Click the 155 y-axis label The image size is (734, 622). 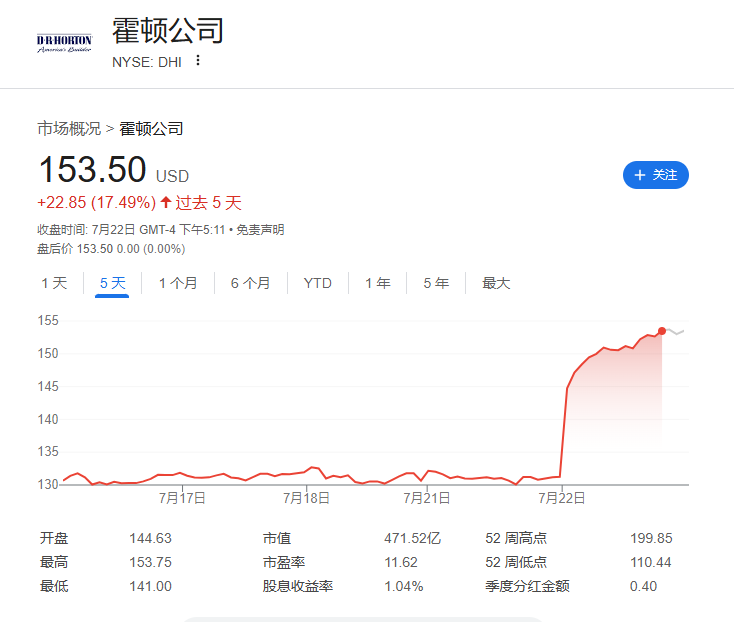48,321
